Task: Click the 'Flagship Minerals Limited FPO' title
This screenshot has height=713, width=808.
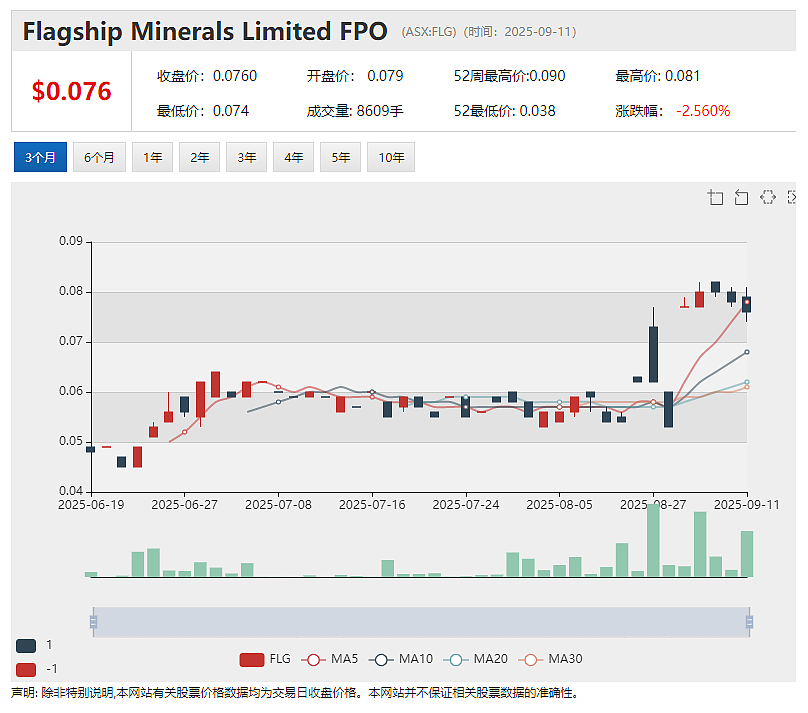Action: pos(205,31)
